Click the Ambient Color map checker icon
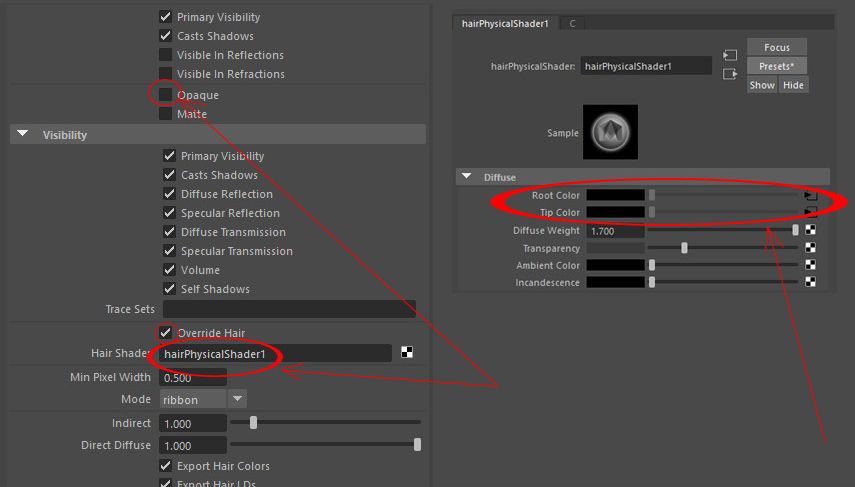Viewport: 855px width, 487px height. (811, 265)
